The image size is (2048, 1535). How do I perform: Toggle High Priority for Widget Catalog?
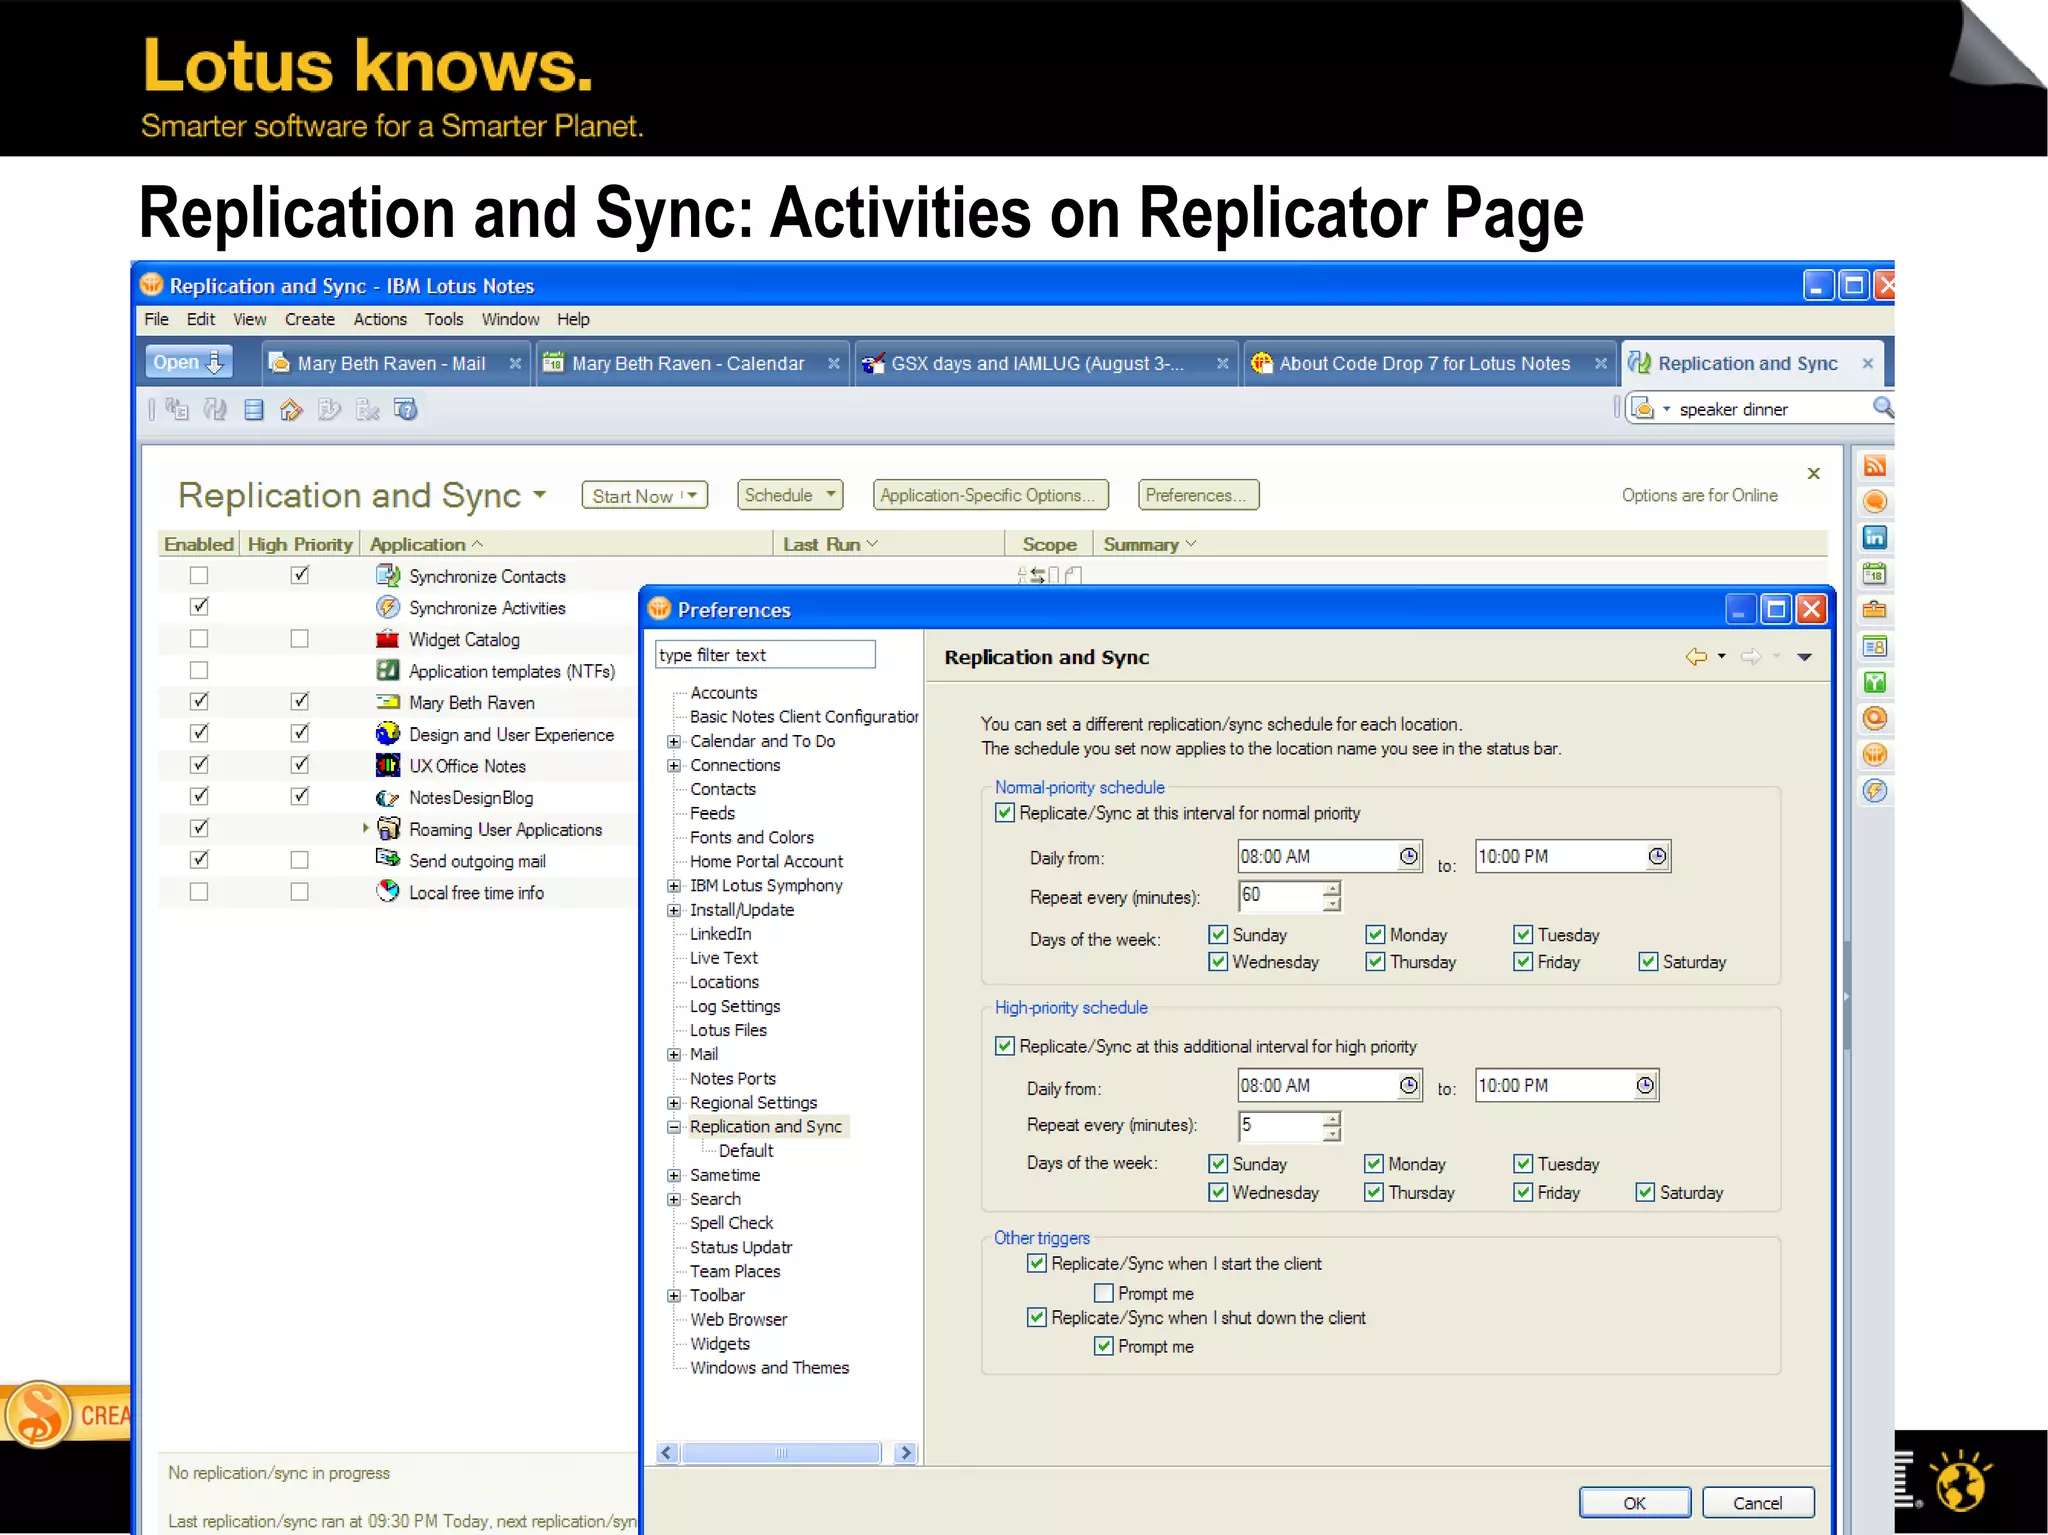pyautogui.click(x=299, y=639)
